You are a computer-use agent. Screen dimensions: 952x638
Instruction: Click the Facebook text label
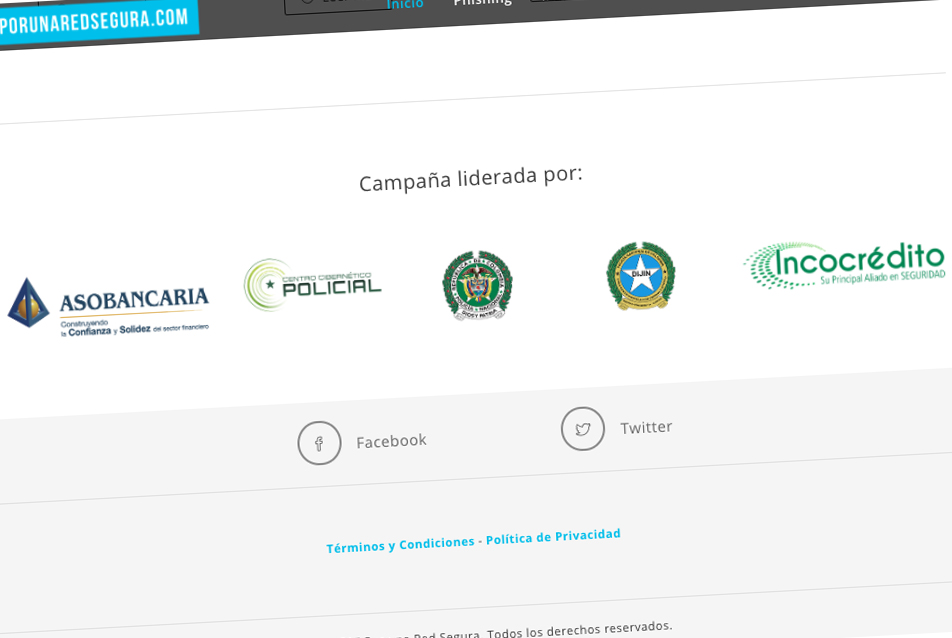point(391,441)
